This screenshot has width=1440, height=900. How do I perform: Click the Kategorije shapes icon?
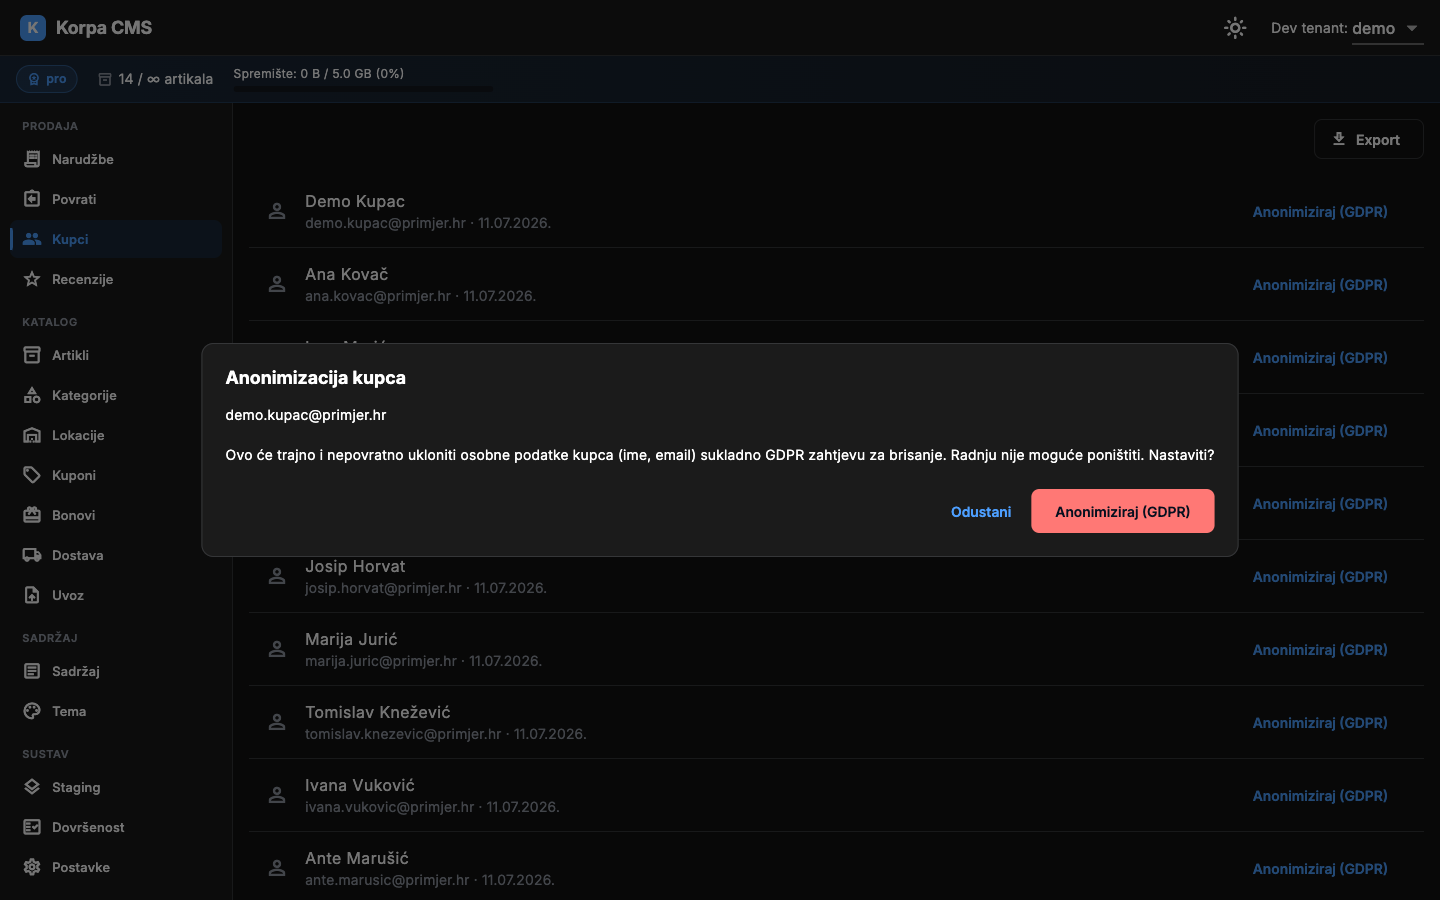(x=32, y=395)
